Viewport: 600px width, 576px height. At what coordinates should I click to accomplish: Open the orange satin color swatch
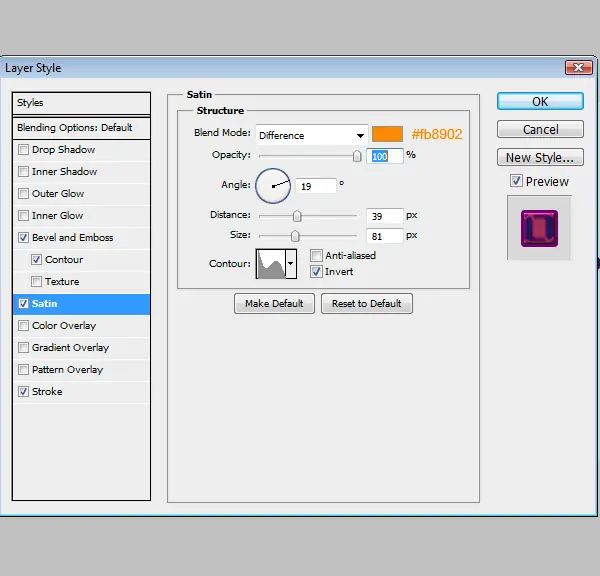(x=387, y=134)
